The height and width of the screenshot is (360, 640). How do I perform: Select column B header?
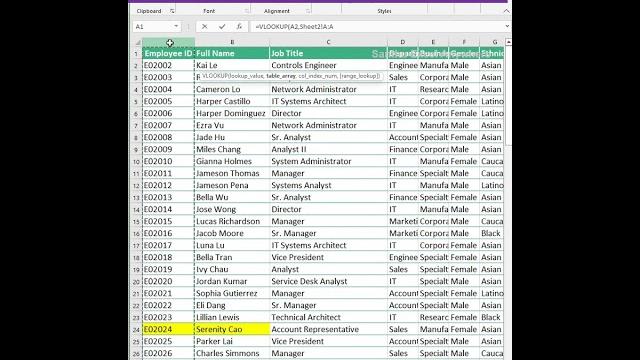(232, 42)
